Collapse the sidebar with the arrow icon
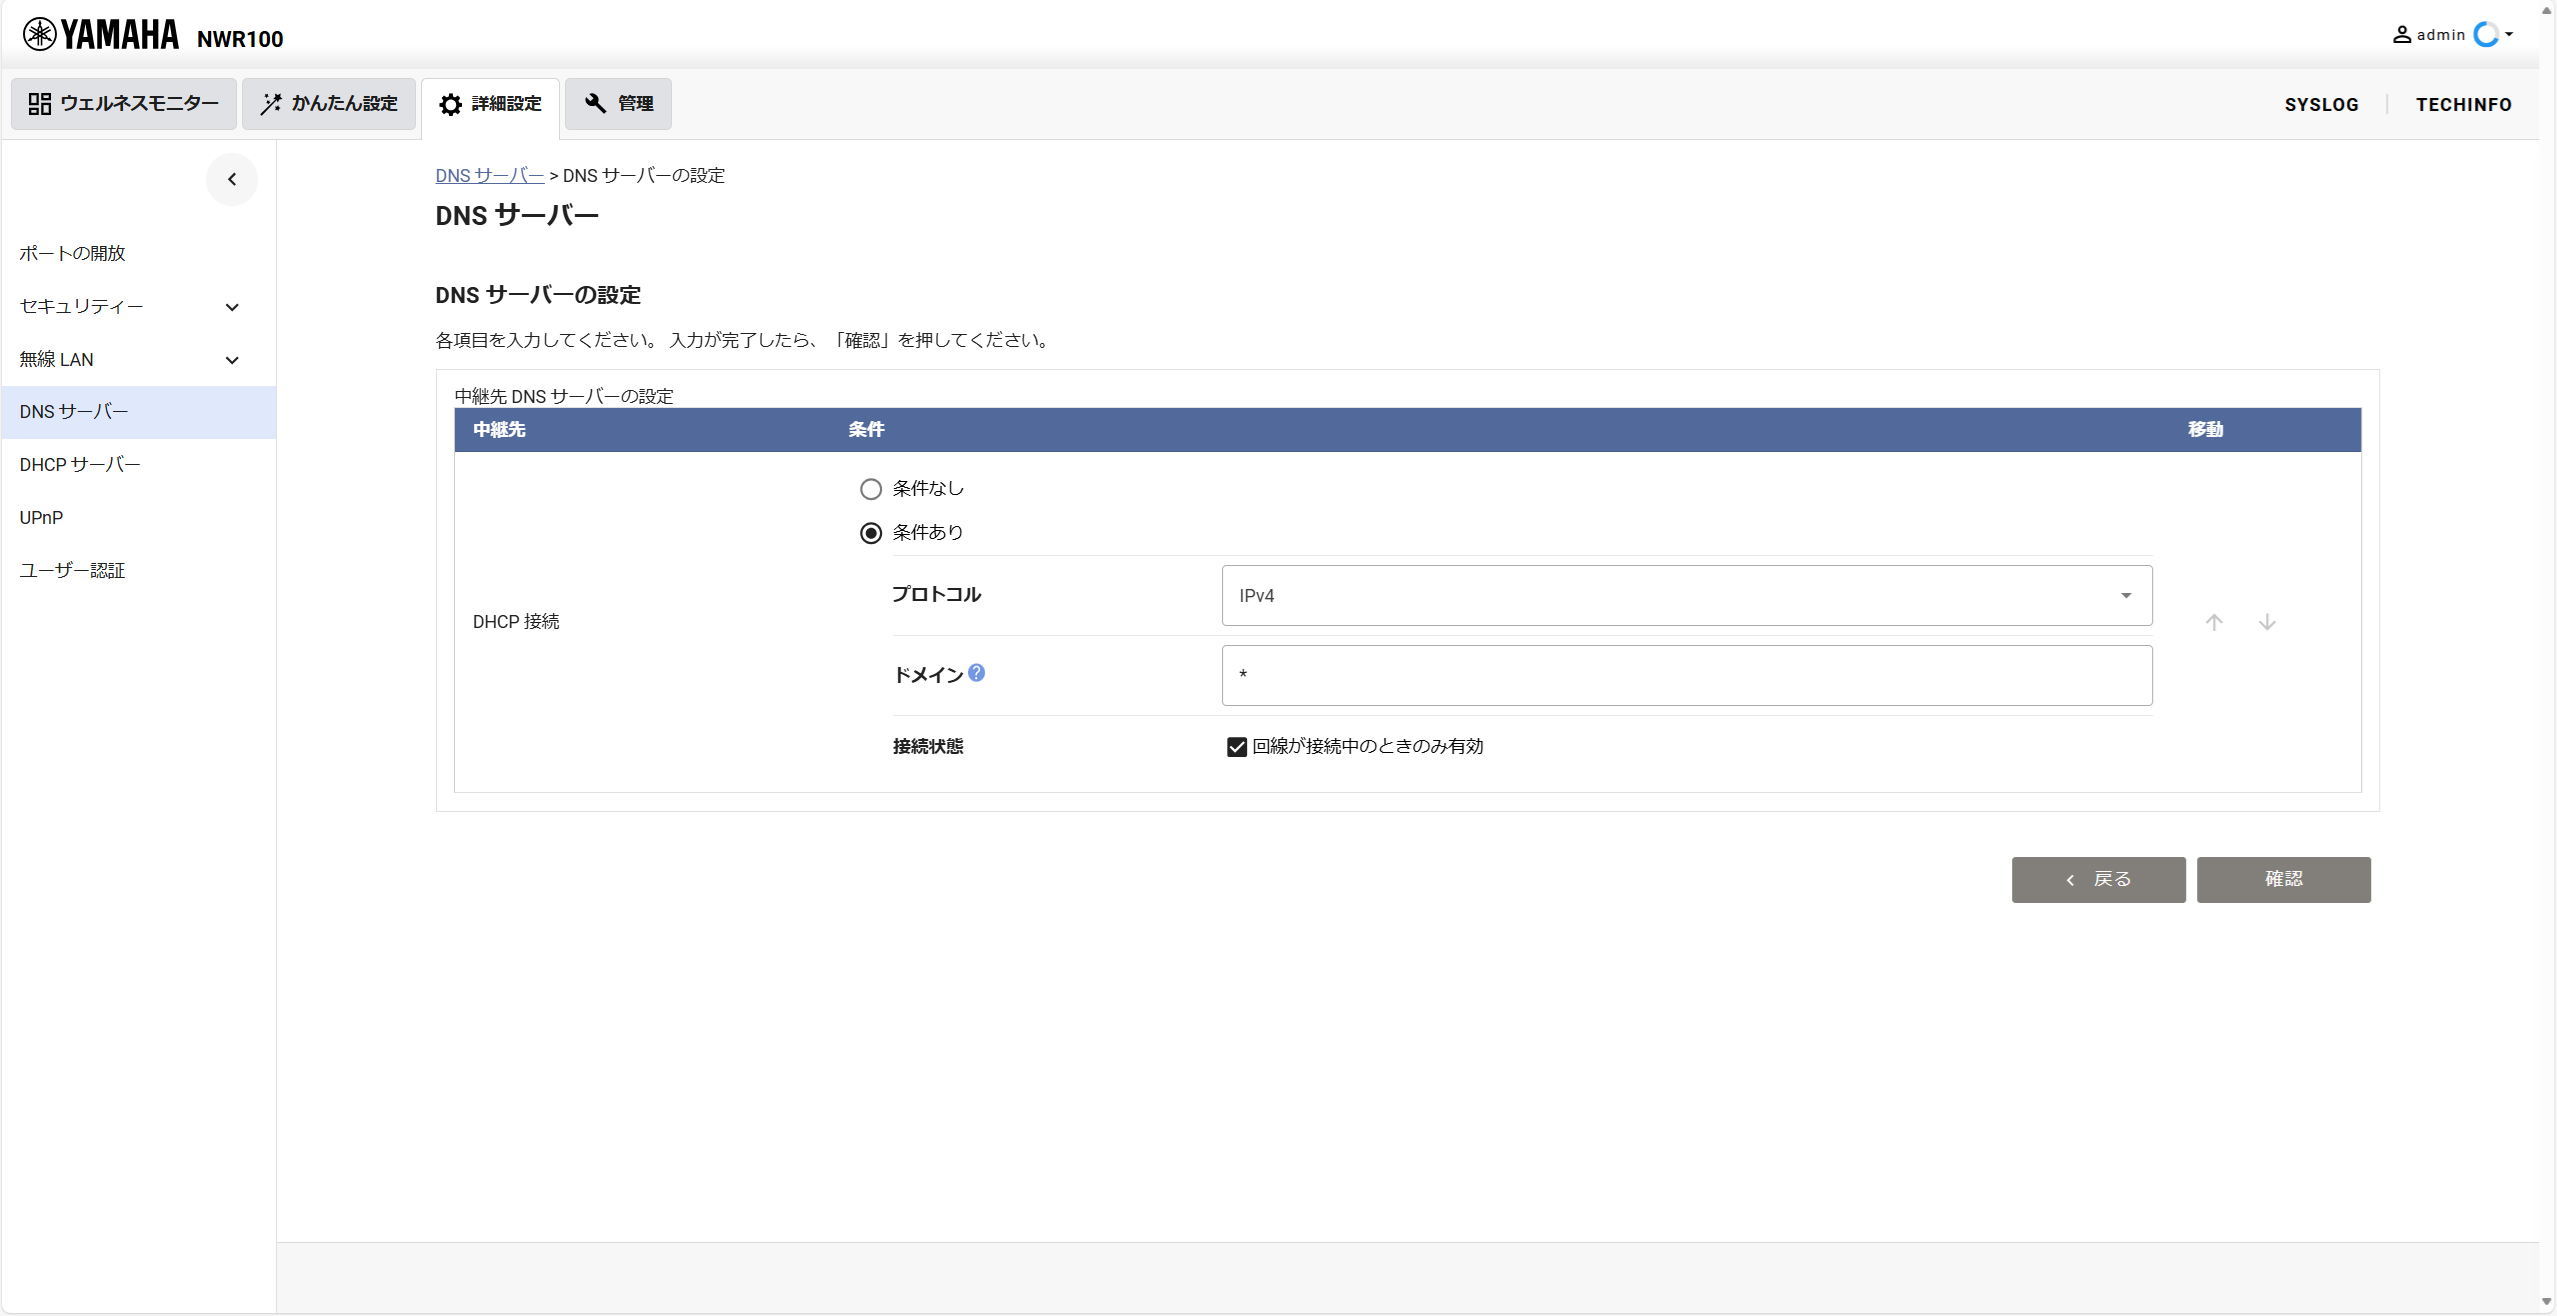2557x1316 pixels. (x=231, y=180)
